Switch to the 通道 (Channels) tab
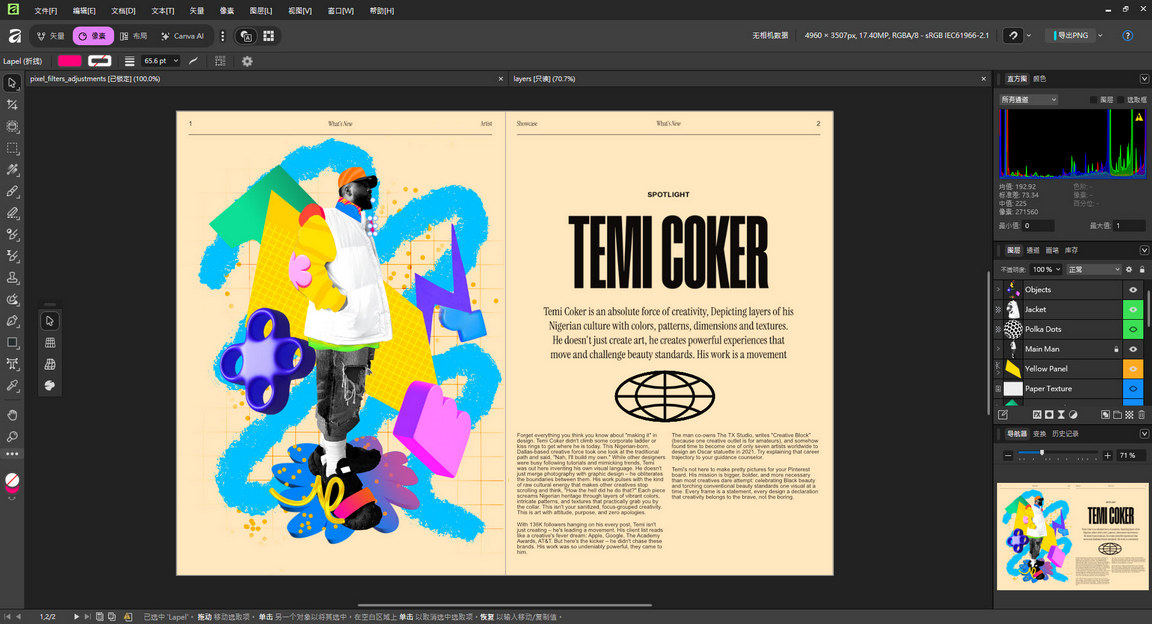 pyautogui.click(x=1031, y=250)
